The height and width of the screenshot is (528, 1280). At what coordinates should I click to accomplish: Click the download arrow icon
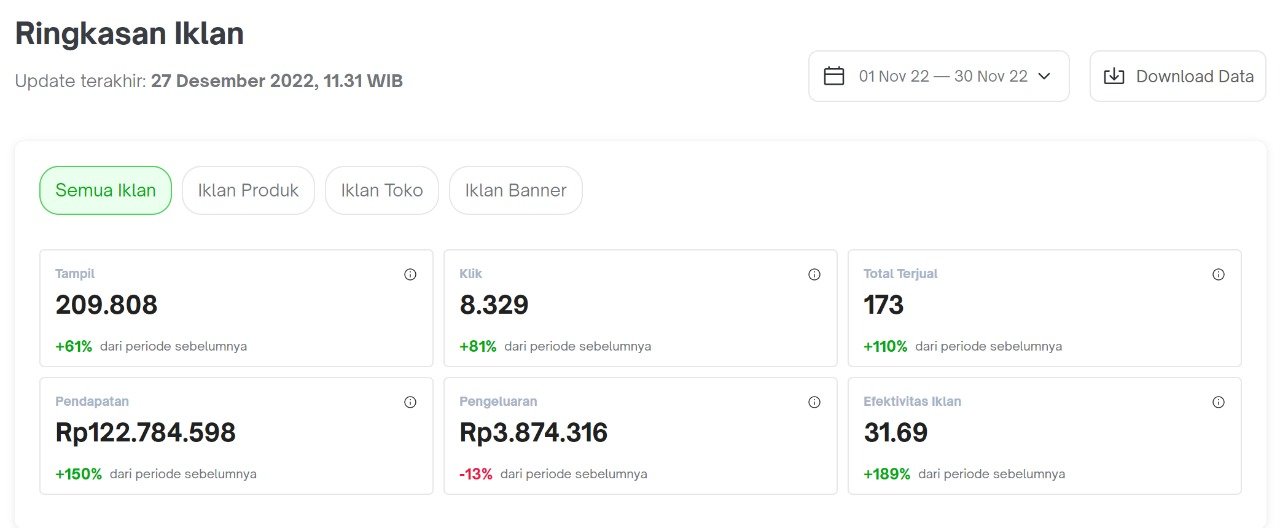pos(1114,76)
